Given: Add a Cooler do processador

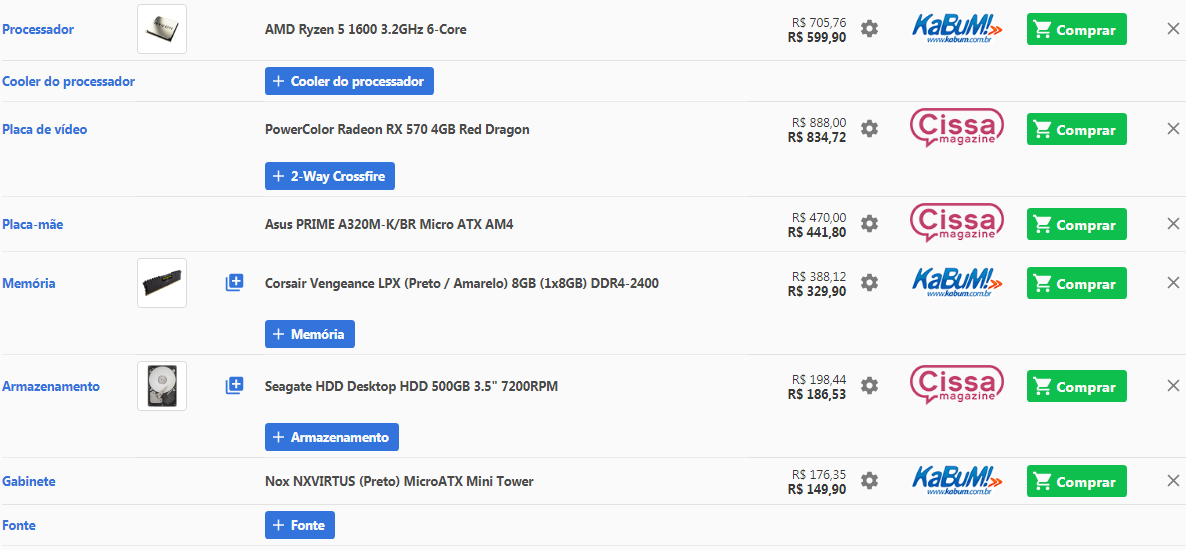Looking at the screenshot, I should [349, 81].
